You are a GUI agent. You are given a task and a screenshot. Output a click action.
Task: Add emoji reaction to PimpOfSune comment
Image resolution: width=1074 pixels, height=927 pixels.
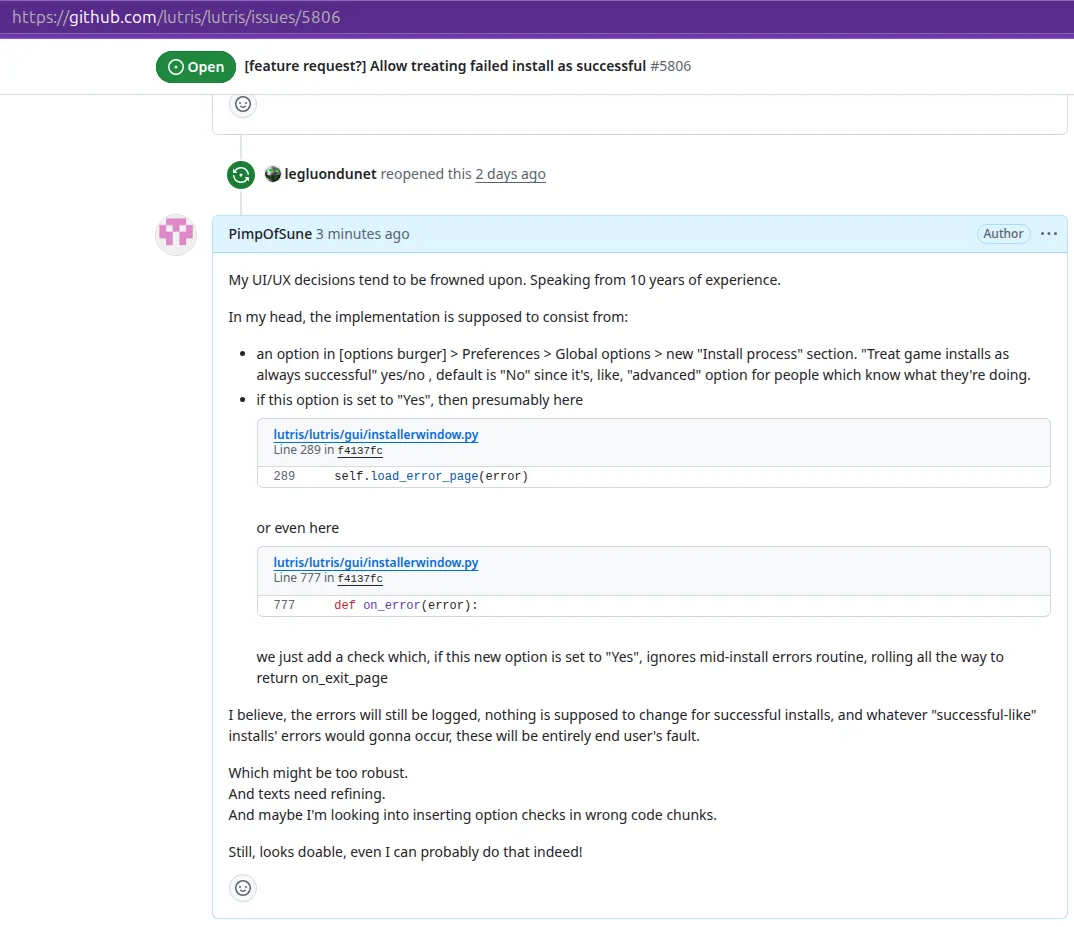(x=243, y=888)
